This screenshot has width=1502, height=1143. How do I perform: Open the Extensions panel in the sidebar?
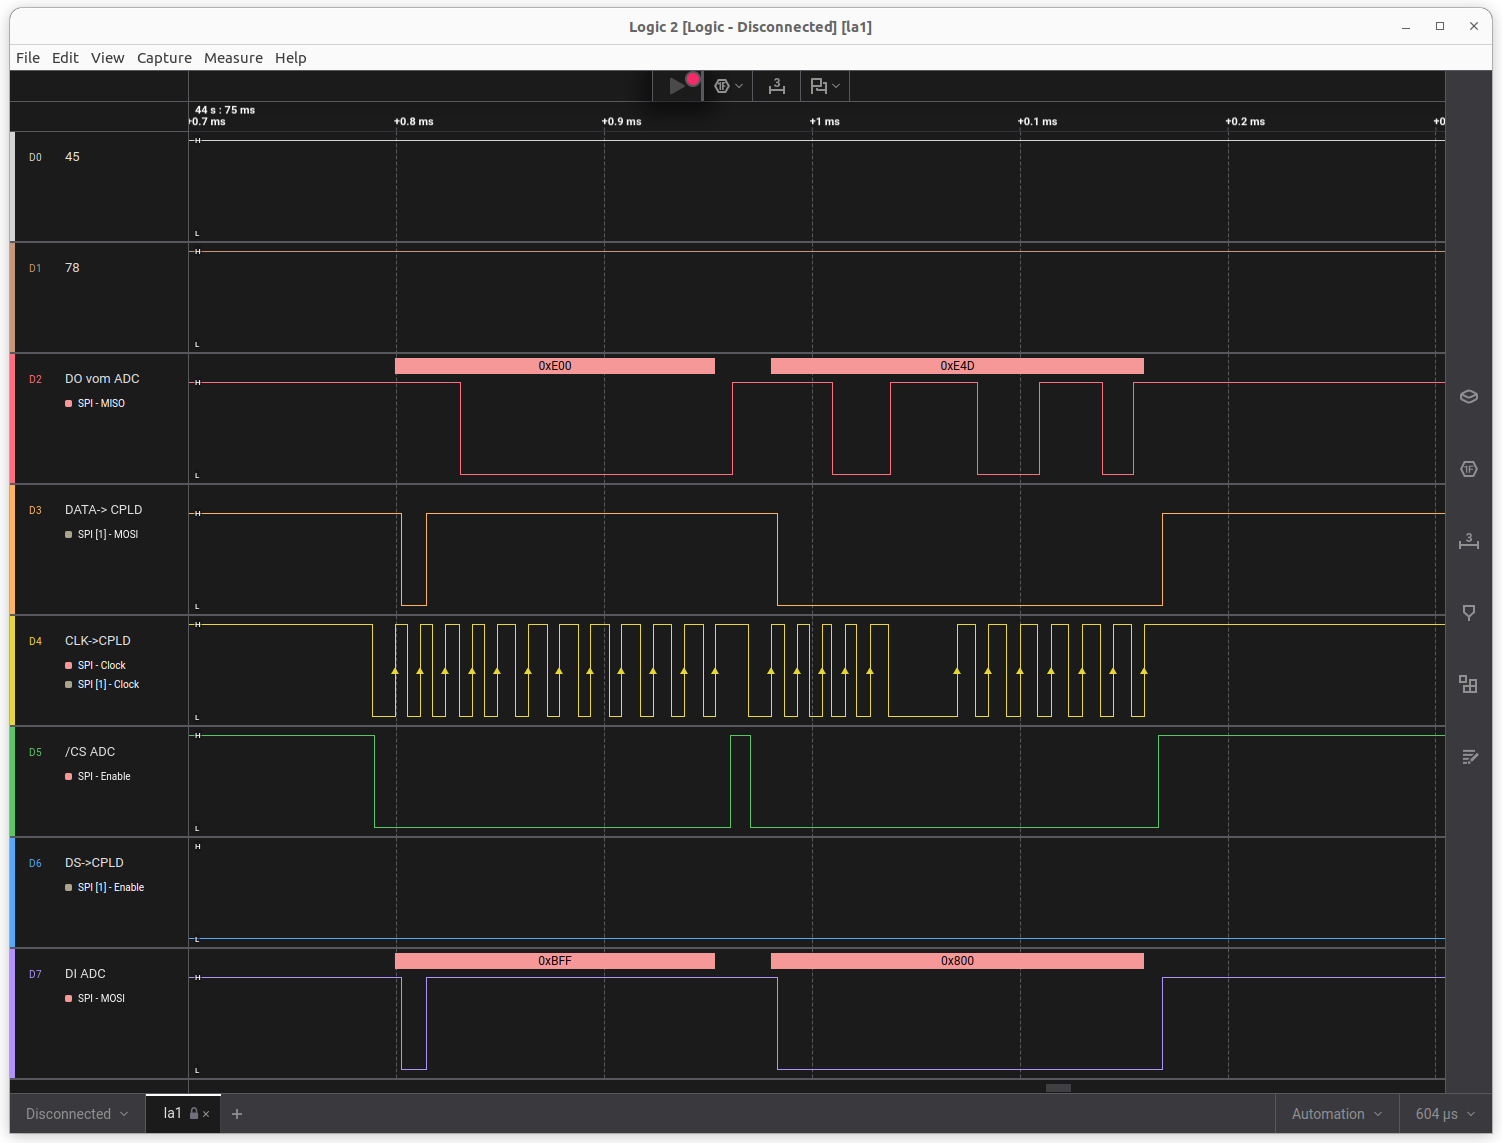[x=1468, y=685]
